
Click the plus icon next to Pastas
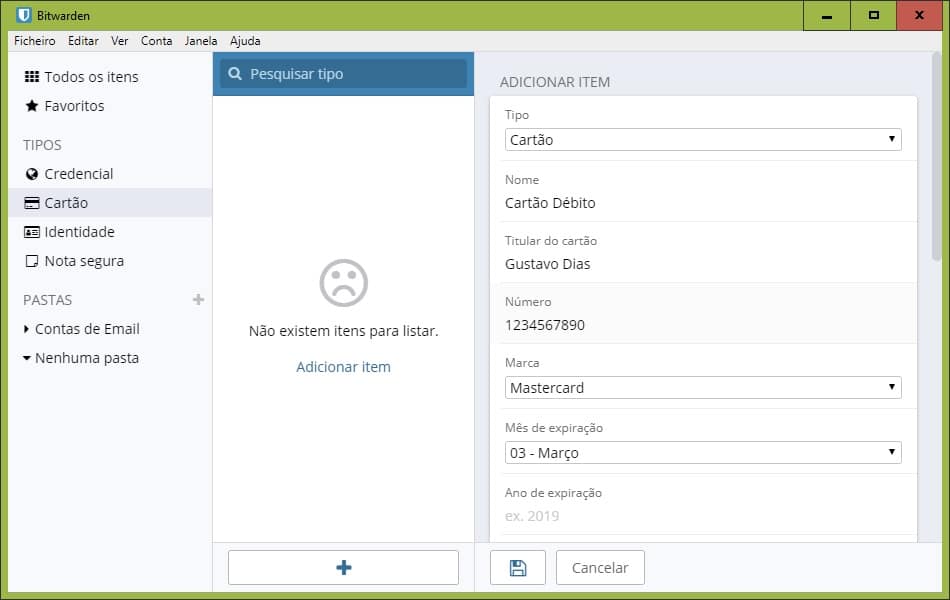point(198,300)
